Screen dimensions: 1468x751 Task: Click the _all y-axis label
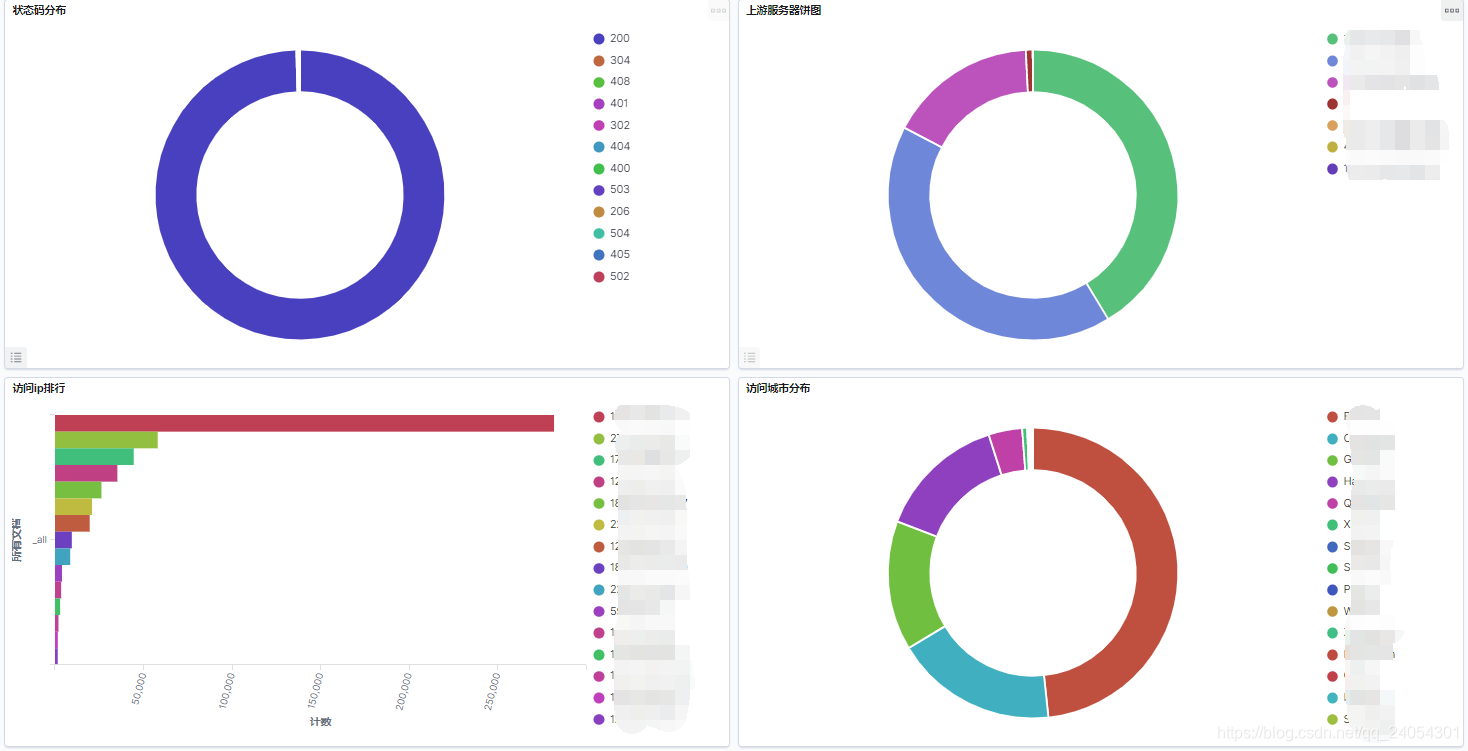click(x=39, y=540)
